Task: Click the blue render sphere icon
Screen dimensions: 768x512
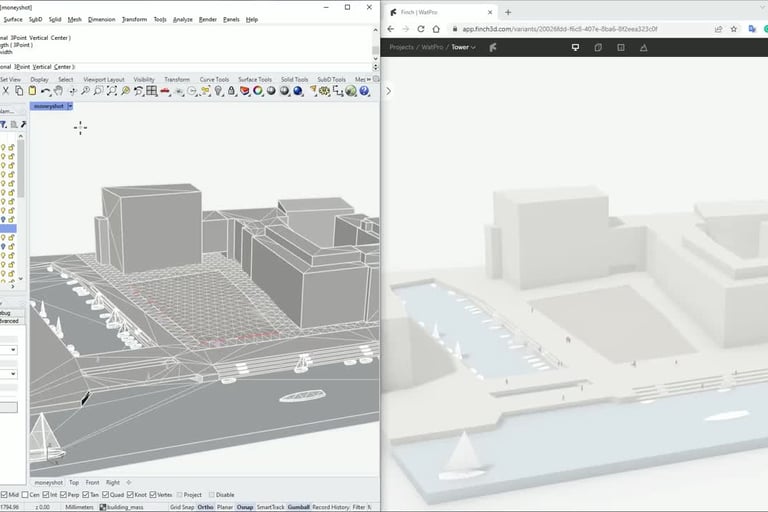Action: (298, 91)
